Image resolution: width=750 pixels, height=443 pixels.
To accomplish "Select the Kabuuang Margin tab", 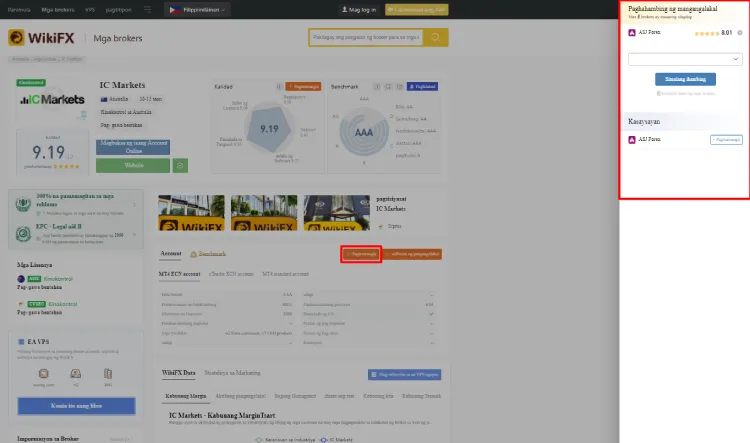I will [x=186, y=396].
